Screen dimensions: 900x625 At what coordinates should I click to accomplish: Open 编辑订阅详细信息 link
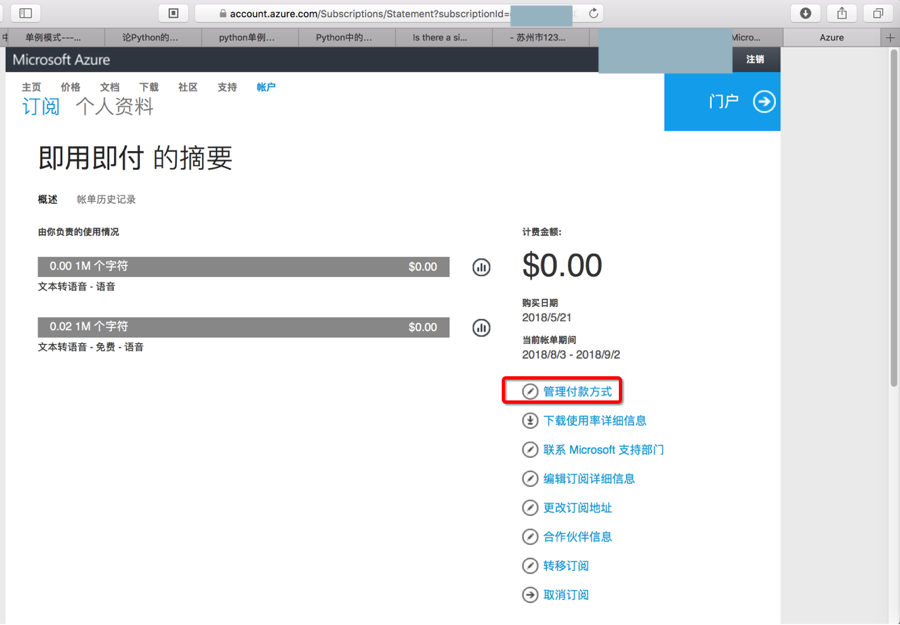pyautogui.click(x=589, y=479)
